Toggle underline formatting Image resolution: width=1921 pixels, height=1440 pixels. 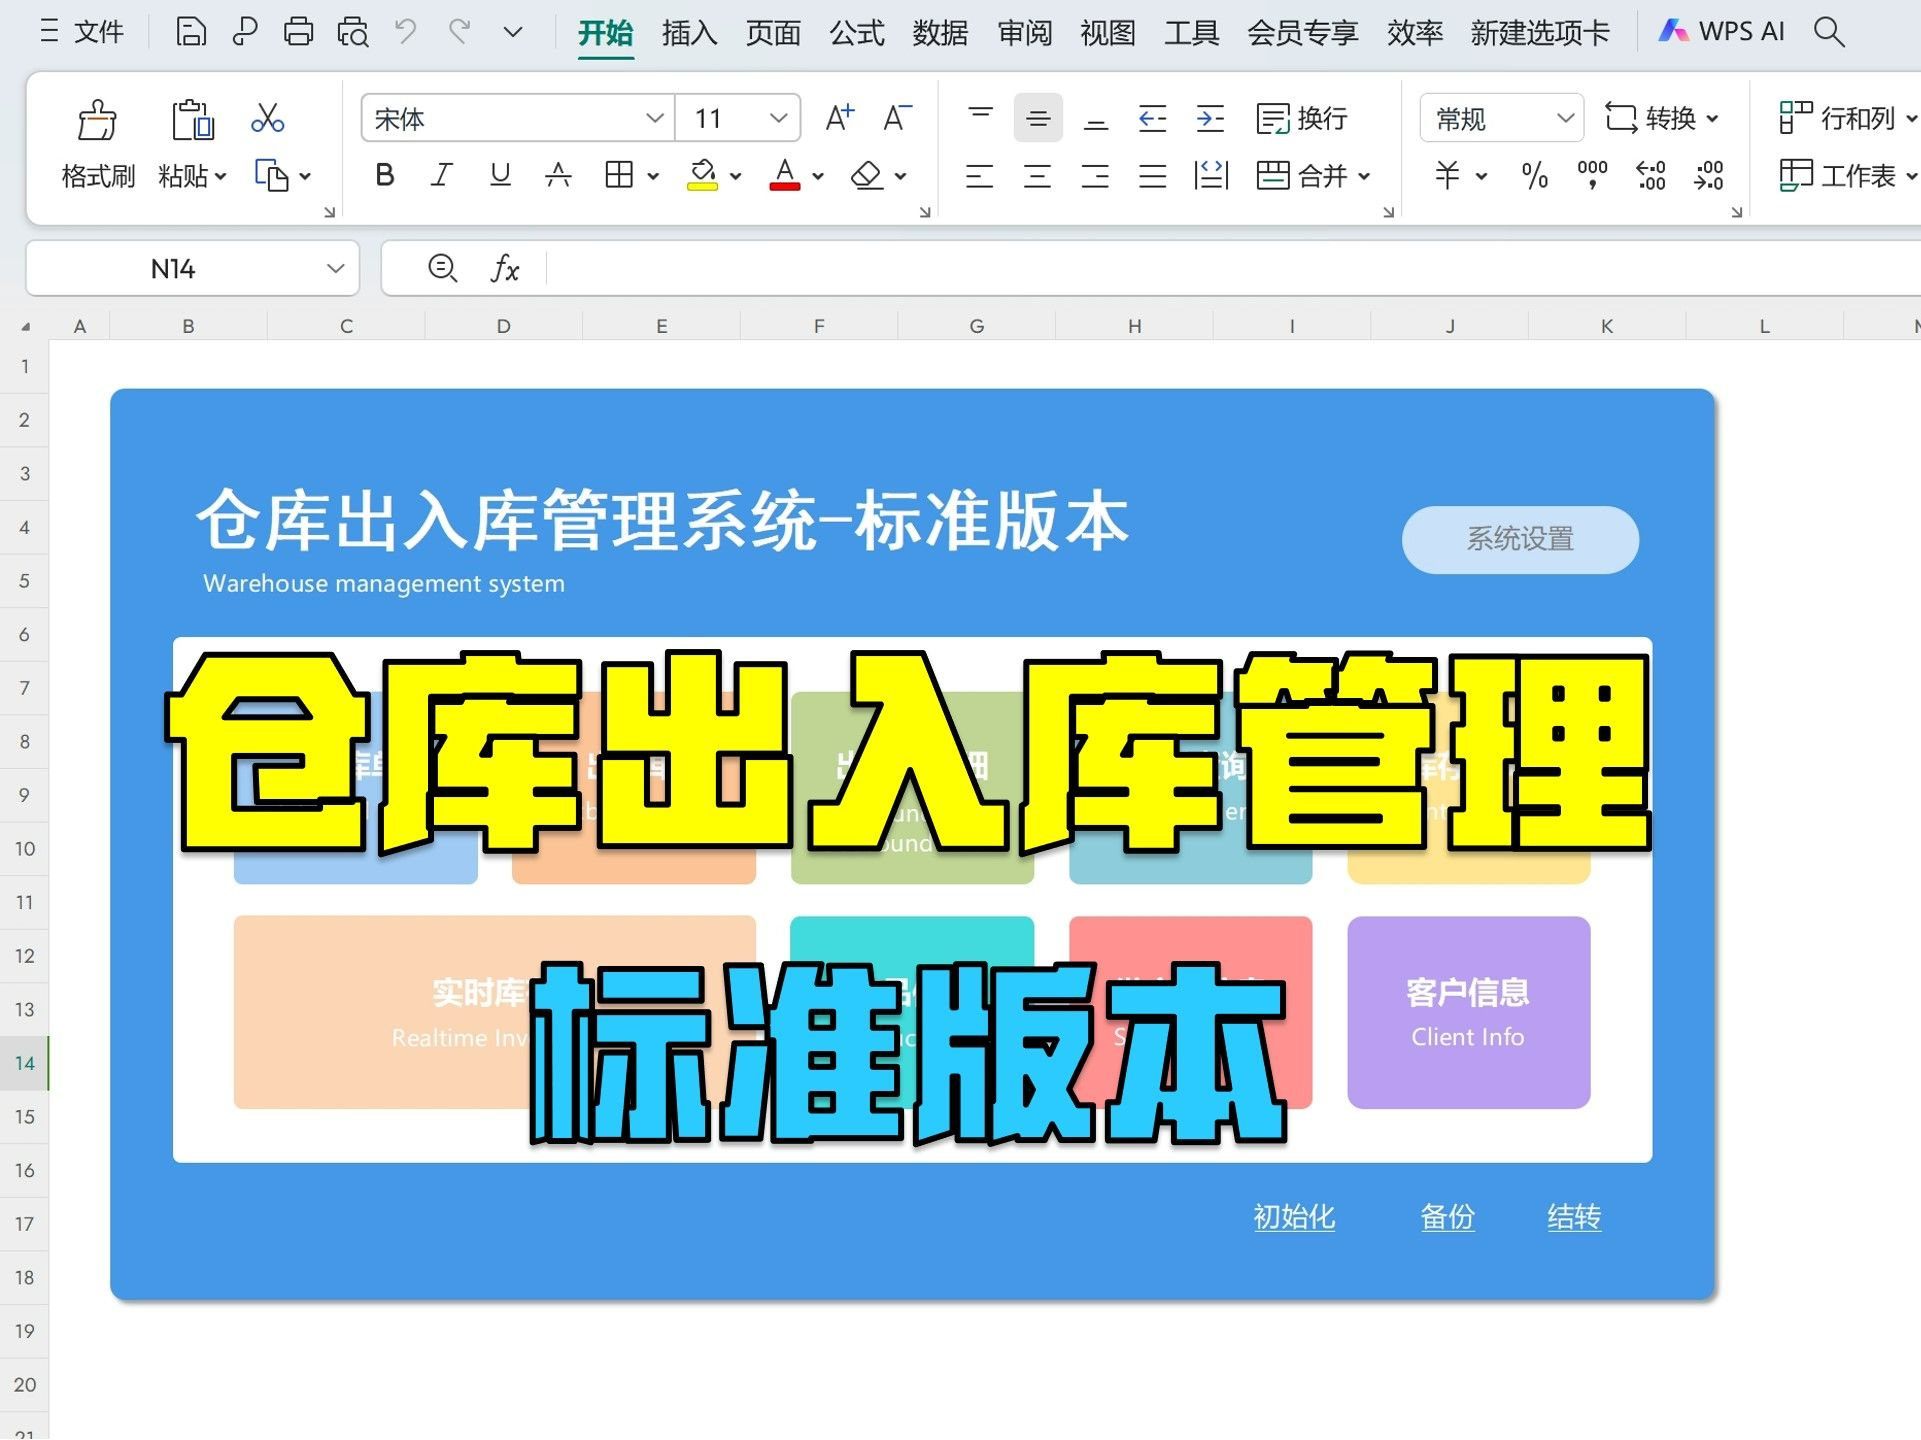pyautogui.click(x=499, y=175)
